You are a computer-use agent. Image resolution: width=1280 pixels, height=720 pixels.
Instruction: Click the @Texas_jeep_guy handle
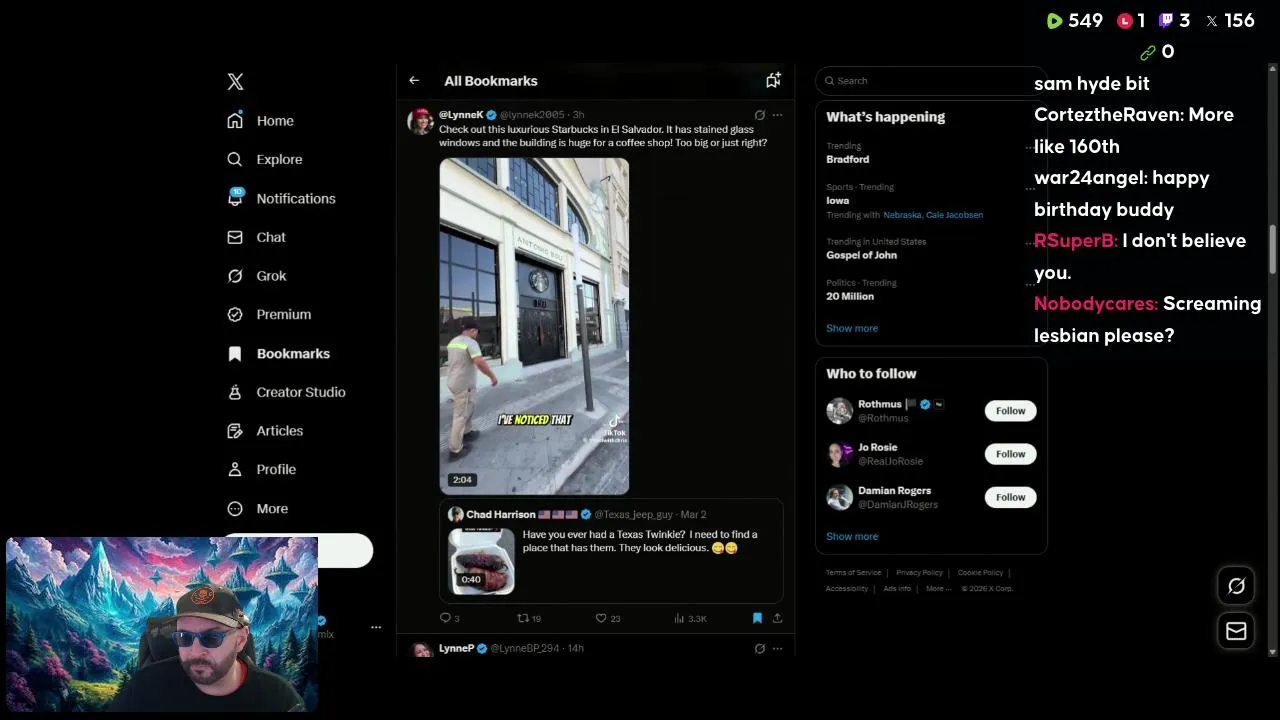point(634,514)
